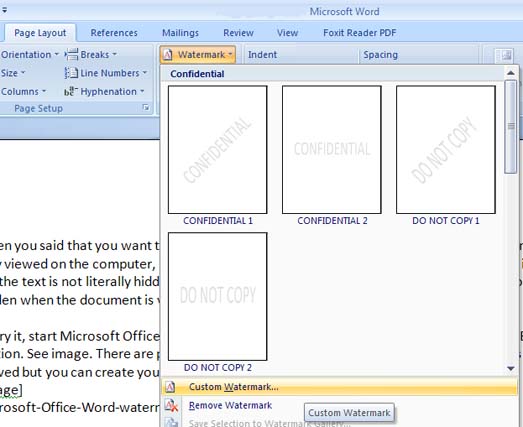Click the Line Numbers icon

point(71,73)
